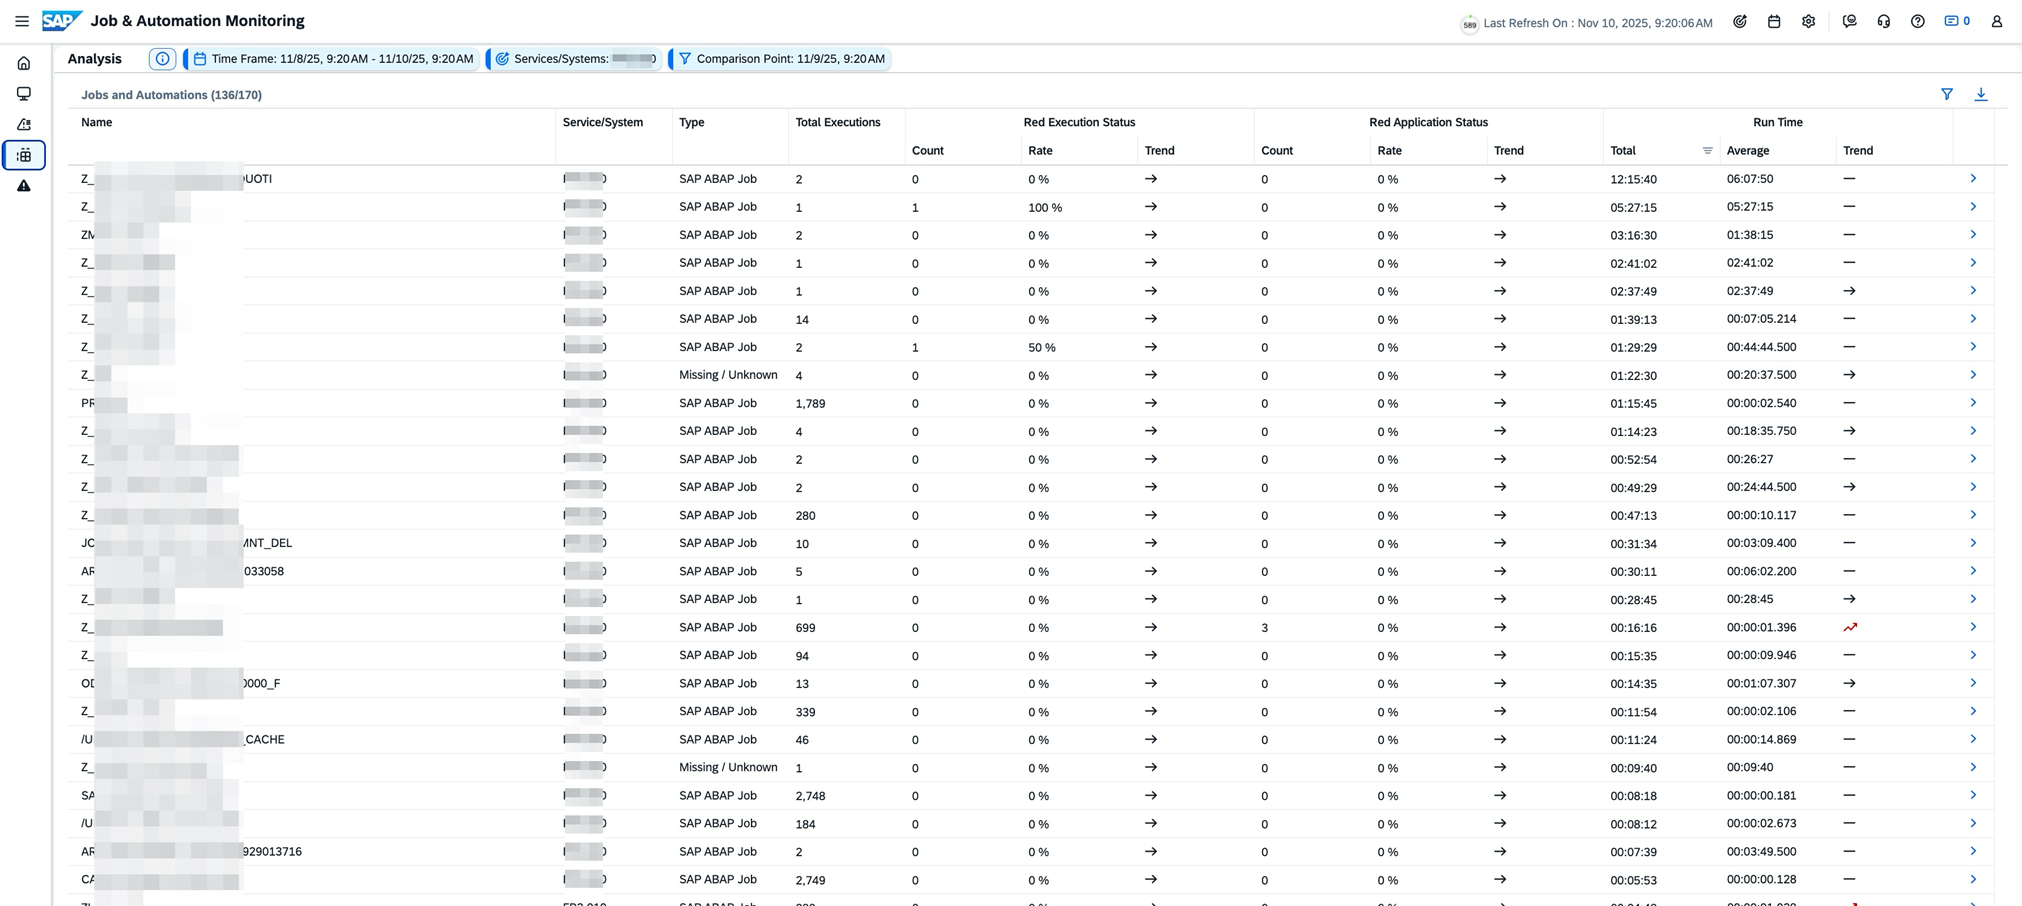Viewport: 2022px width, 906px height.
Task: Open the hamburger navigation menu
Action: click(21, 21)
